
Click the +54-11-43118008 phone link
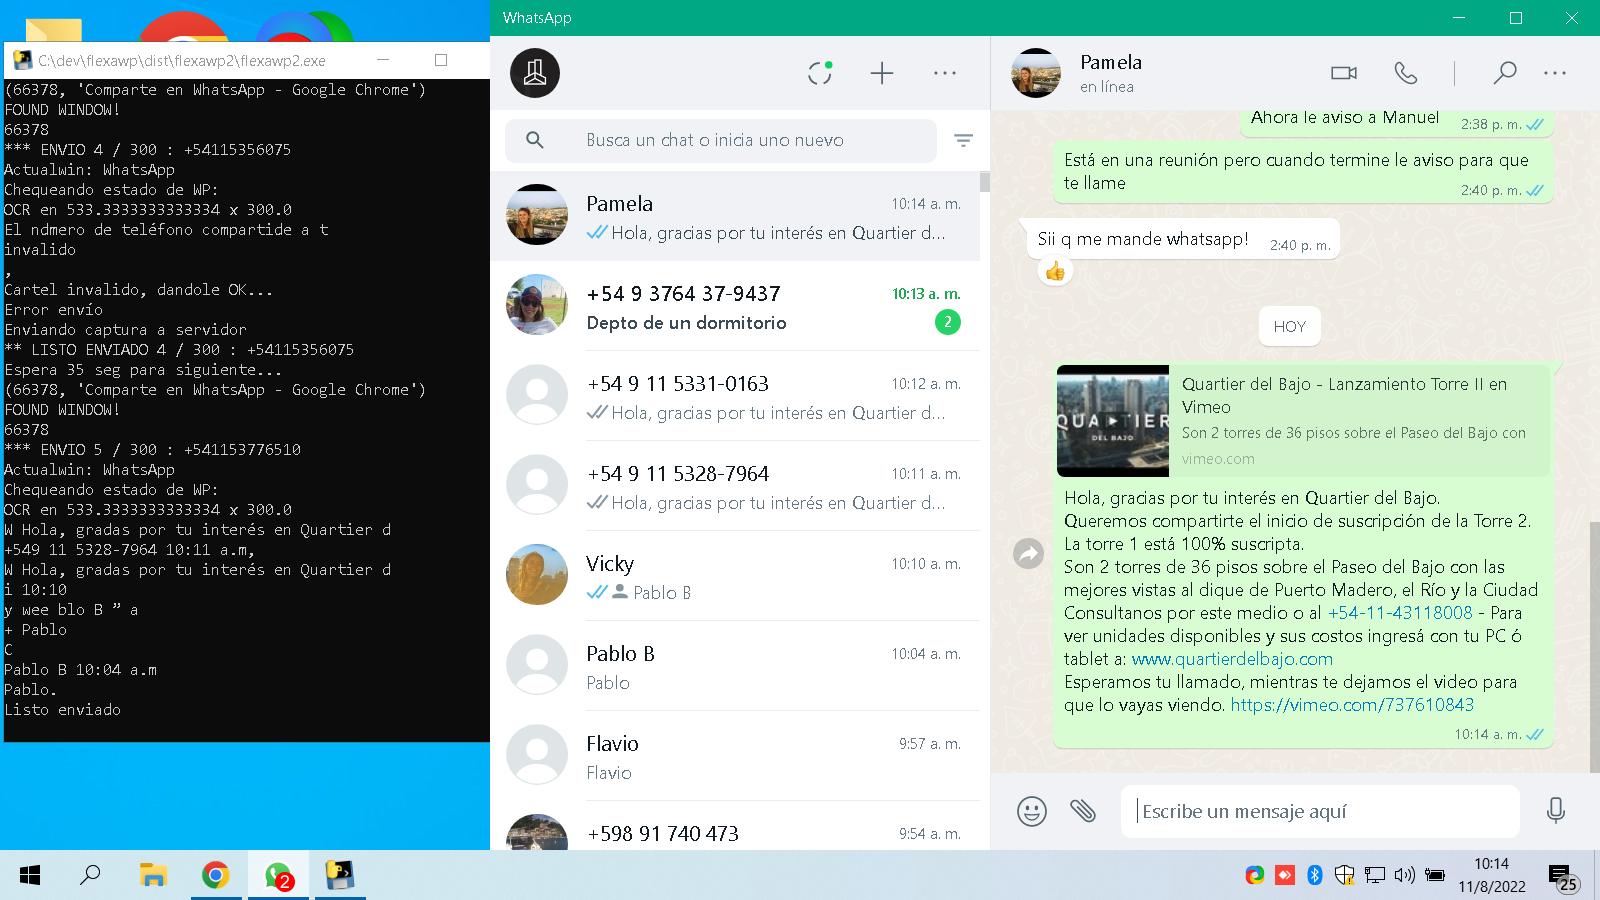tap(1400, 613)
